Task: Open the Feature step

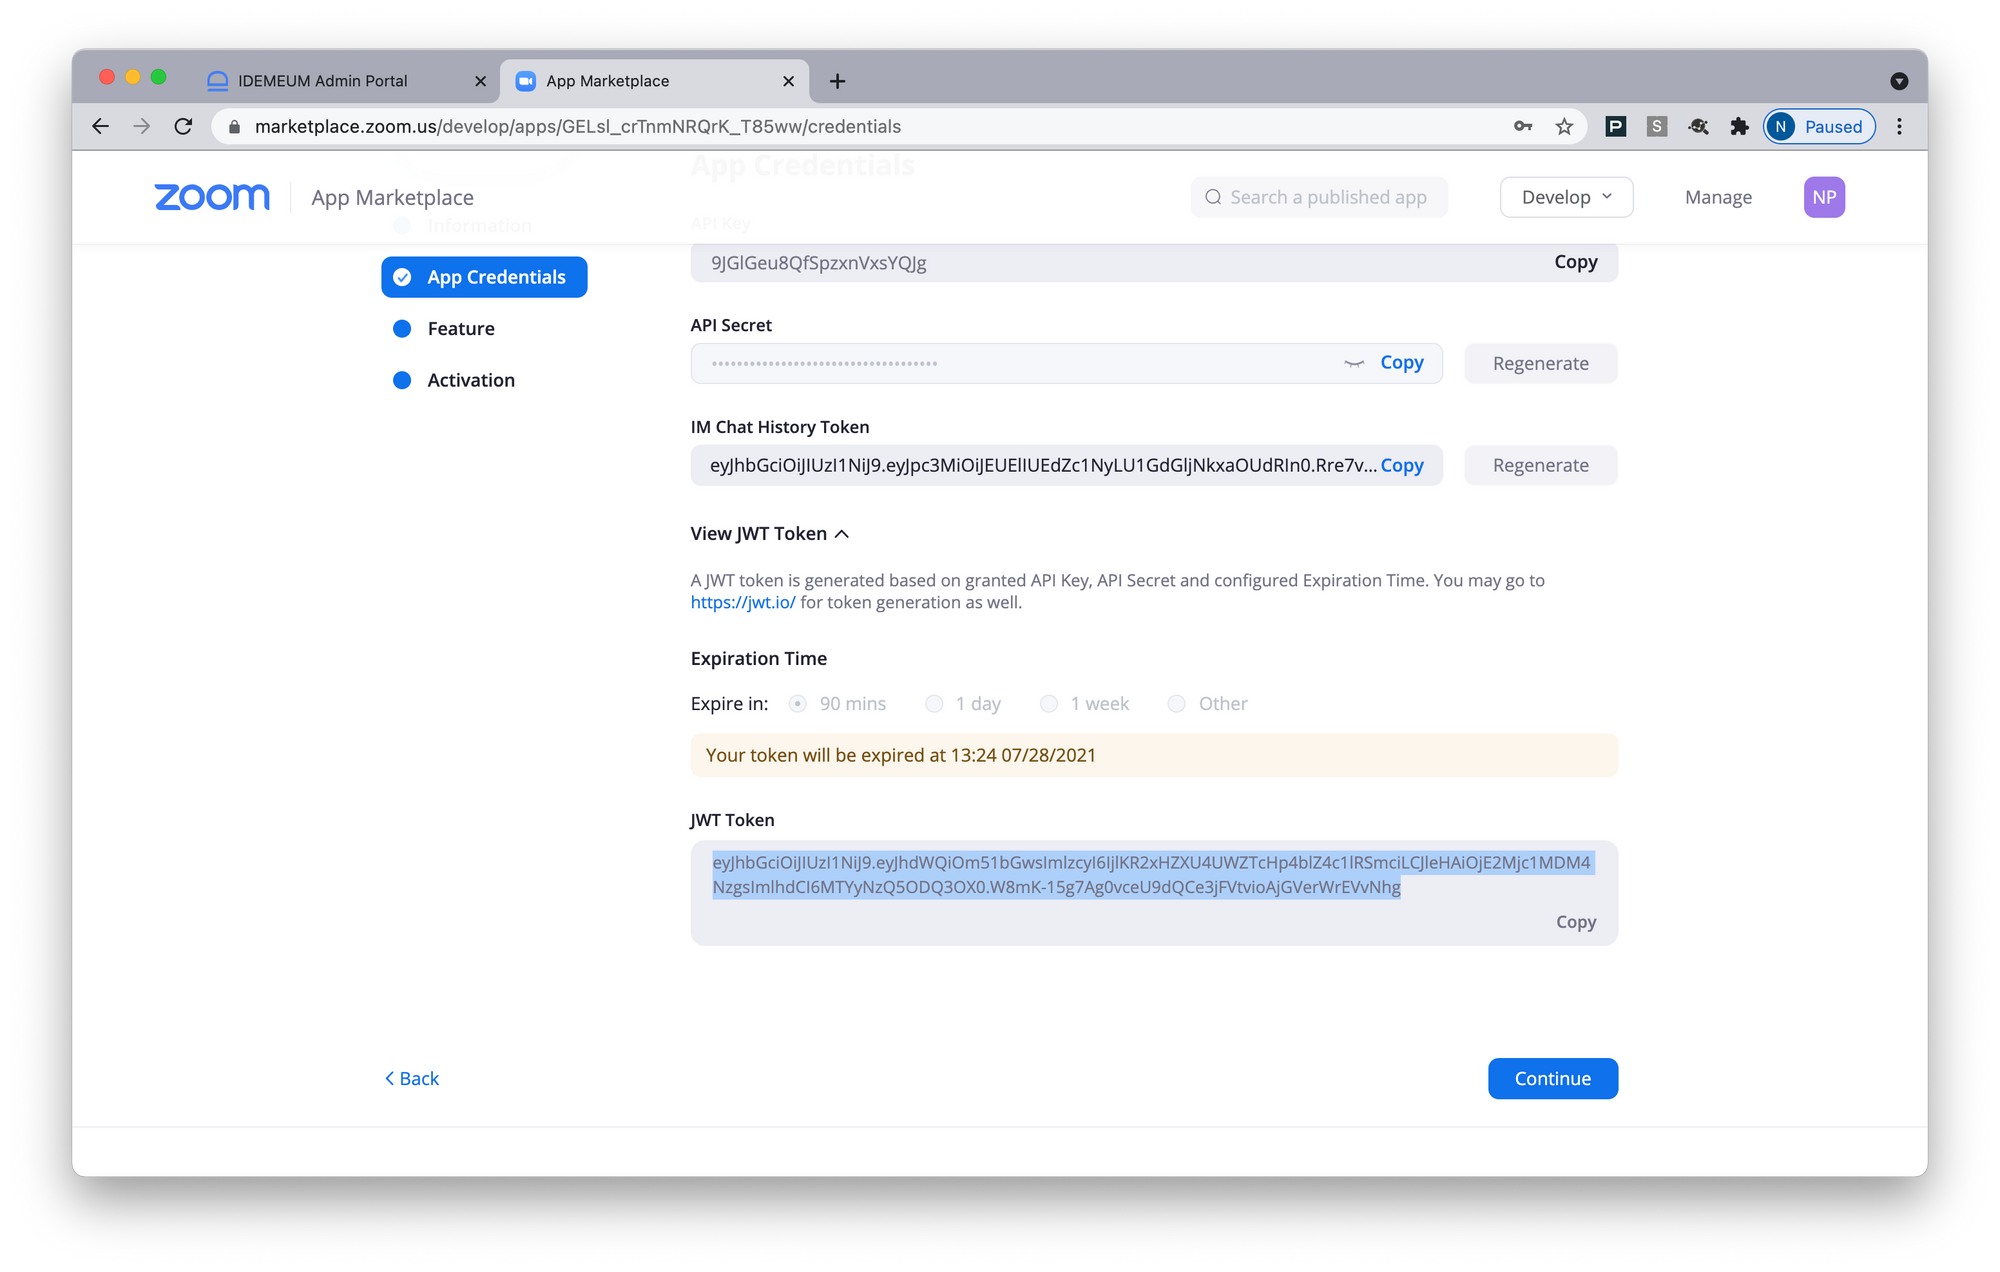Action: coord(460,329)
